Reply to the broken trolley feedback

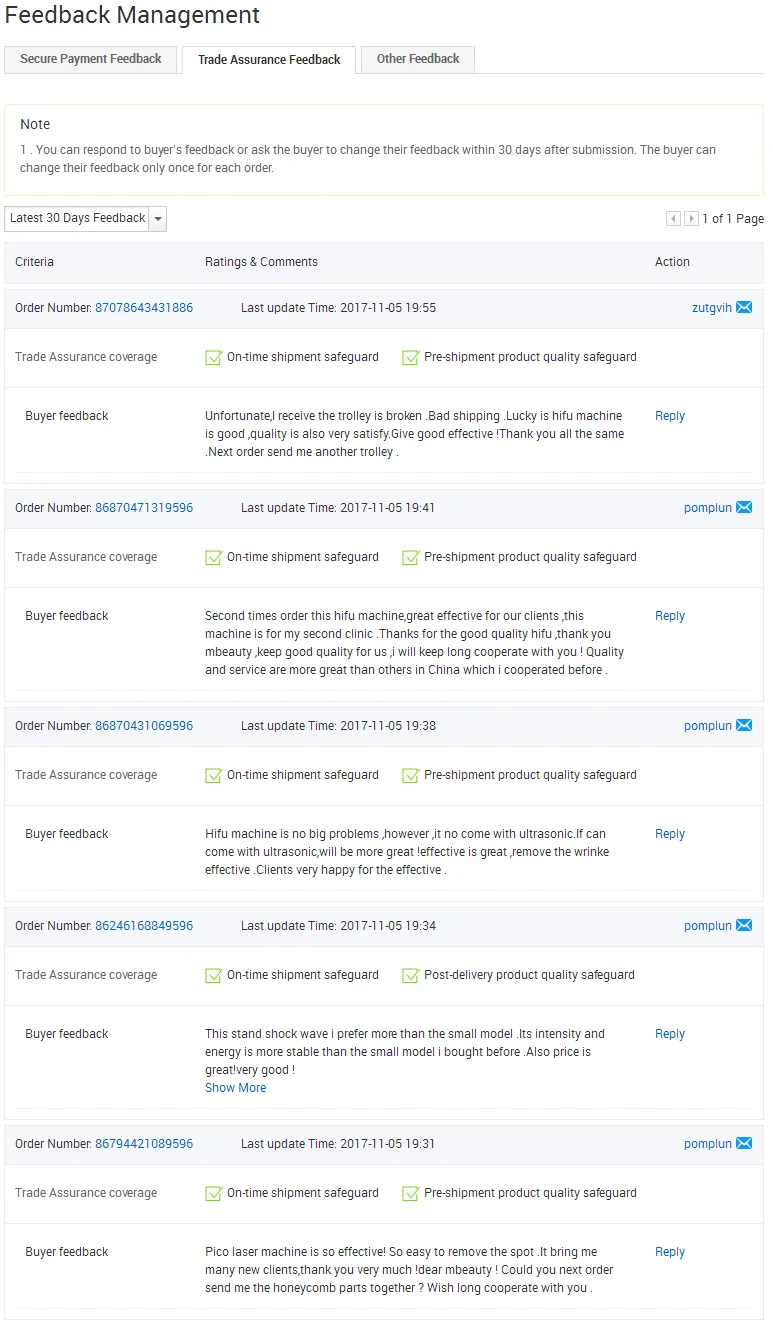[670, 416]
